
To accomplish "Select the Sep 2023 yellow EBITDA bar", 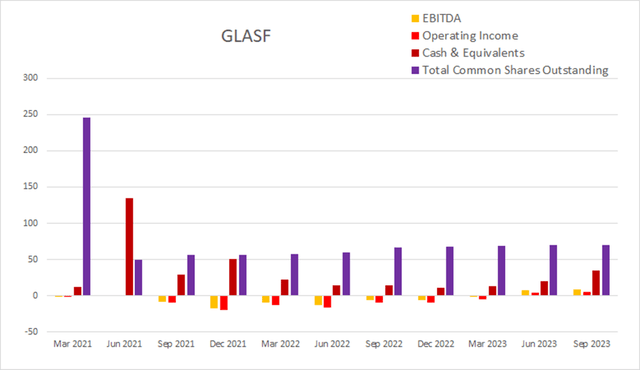I will 577,292.
